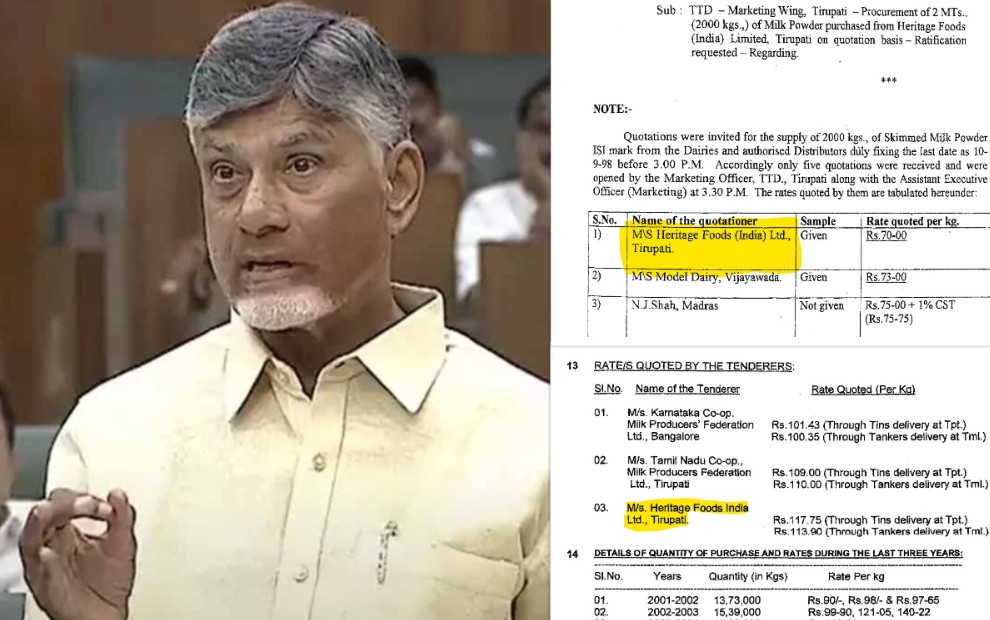This screenshot has height=620, width=990.
Task: Click the 'Rate quoted per kg.' header
Action: click(912, 221)
